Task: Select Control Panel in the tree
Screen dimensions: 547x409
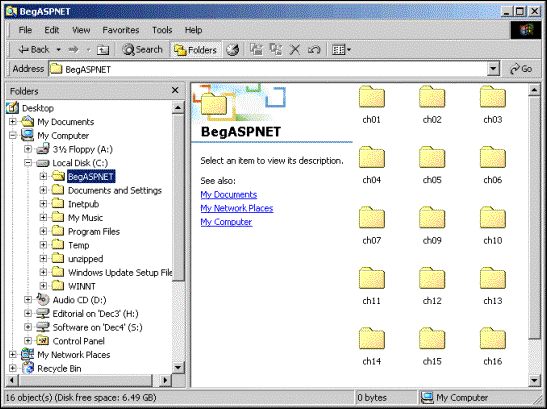Action: coord(78,341)
